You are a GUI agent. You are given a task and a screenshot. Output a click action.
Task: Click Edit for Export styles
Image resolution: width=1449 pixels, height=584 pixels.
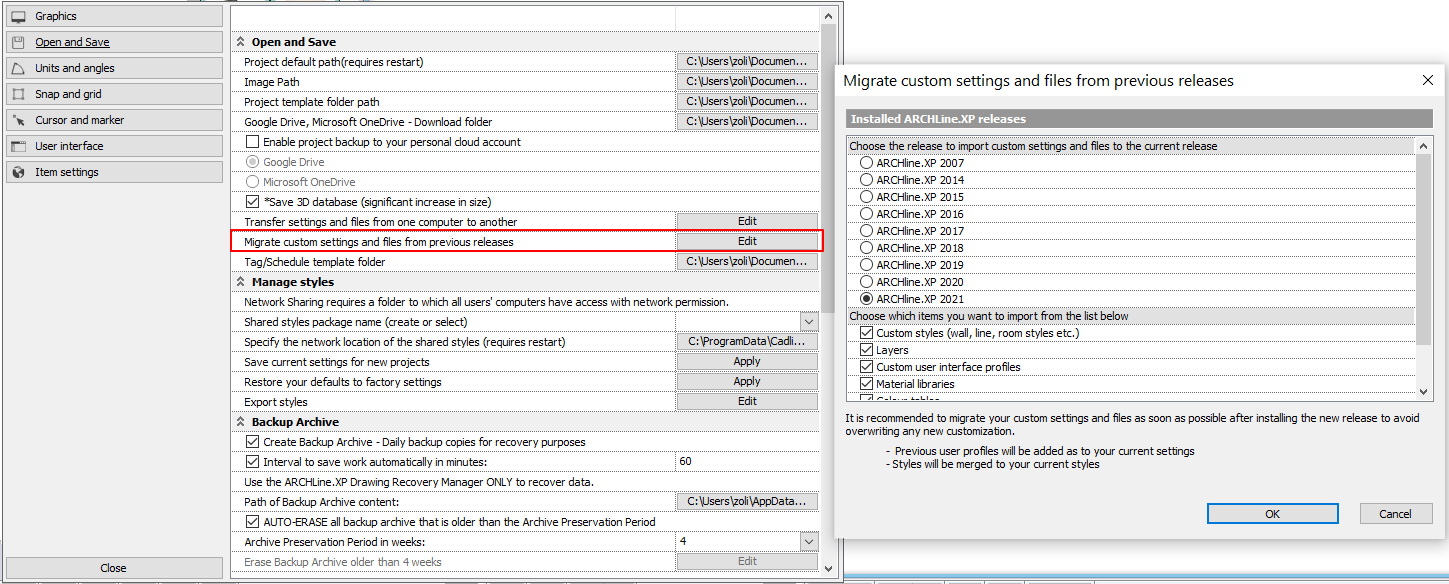(x=747, y=402)
